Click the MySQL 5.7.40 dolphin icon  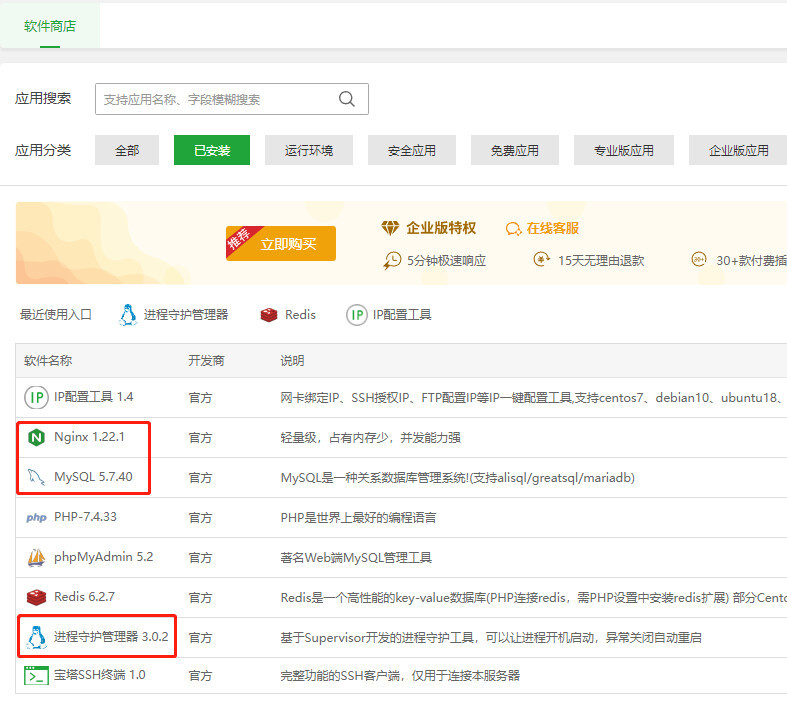pyautogui.click(x=36, y=477)
